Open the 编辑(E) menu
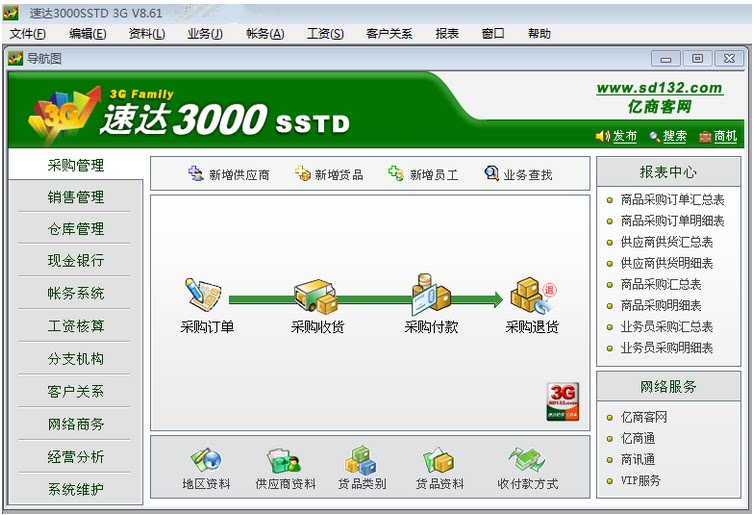The image size is (754, 515). (88, 34)
